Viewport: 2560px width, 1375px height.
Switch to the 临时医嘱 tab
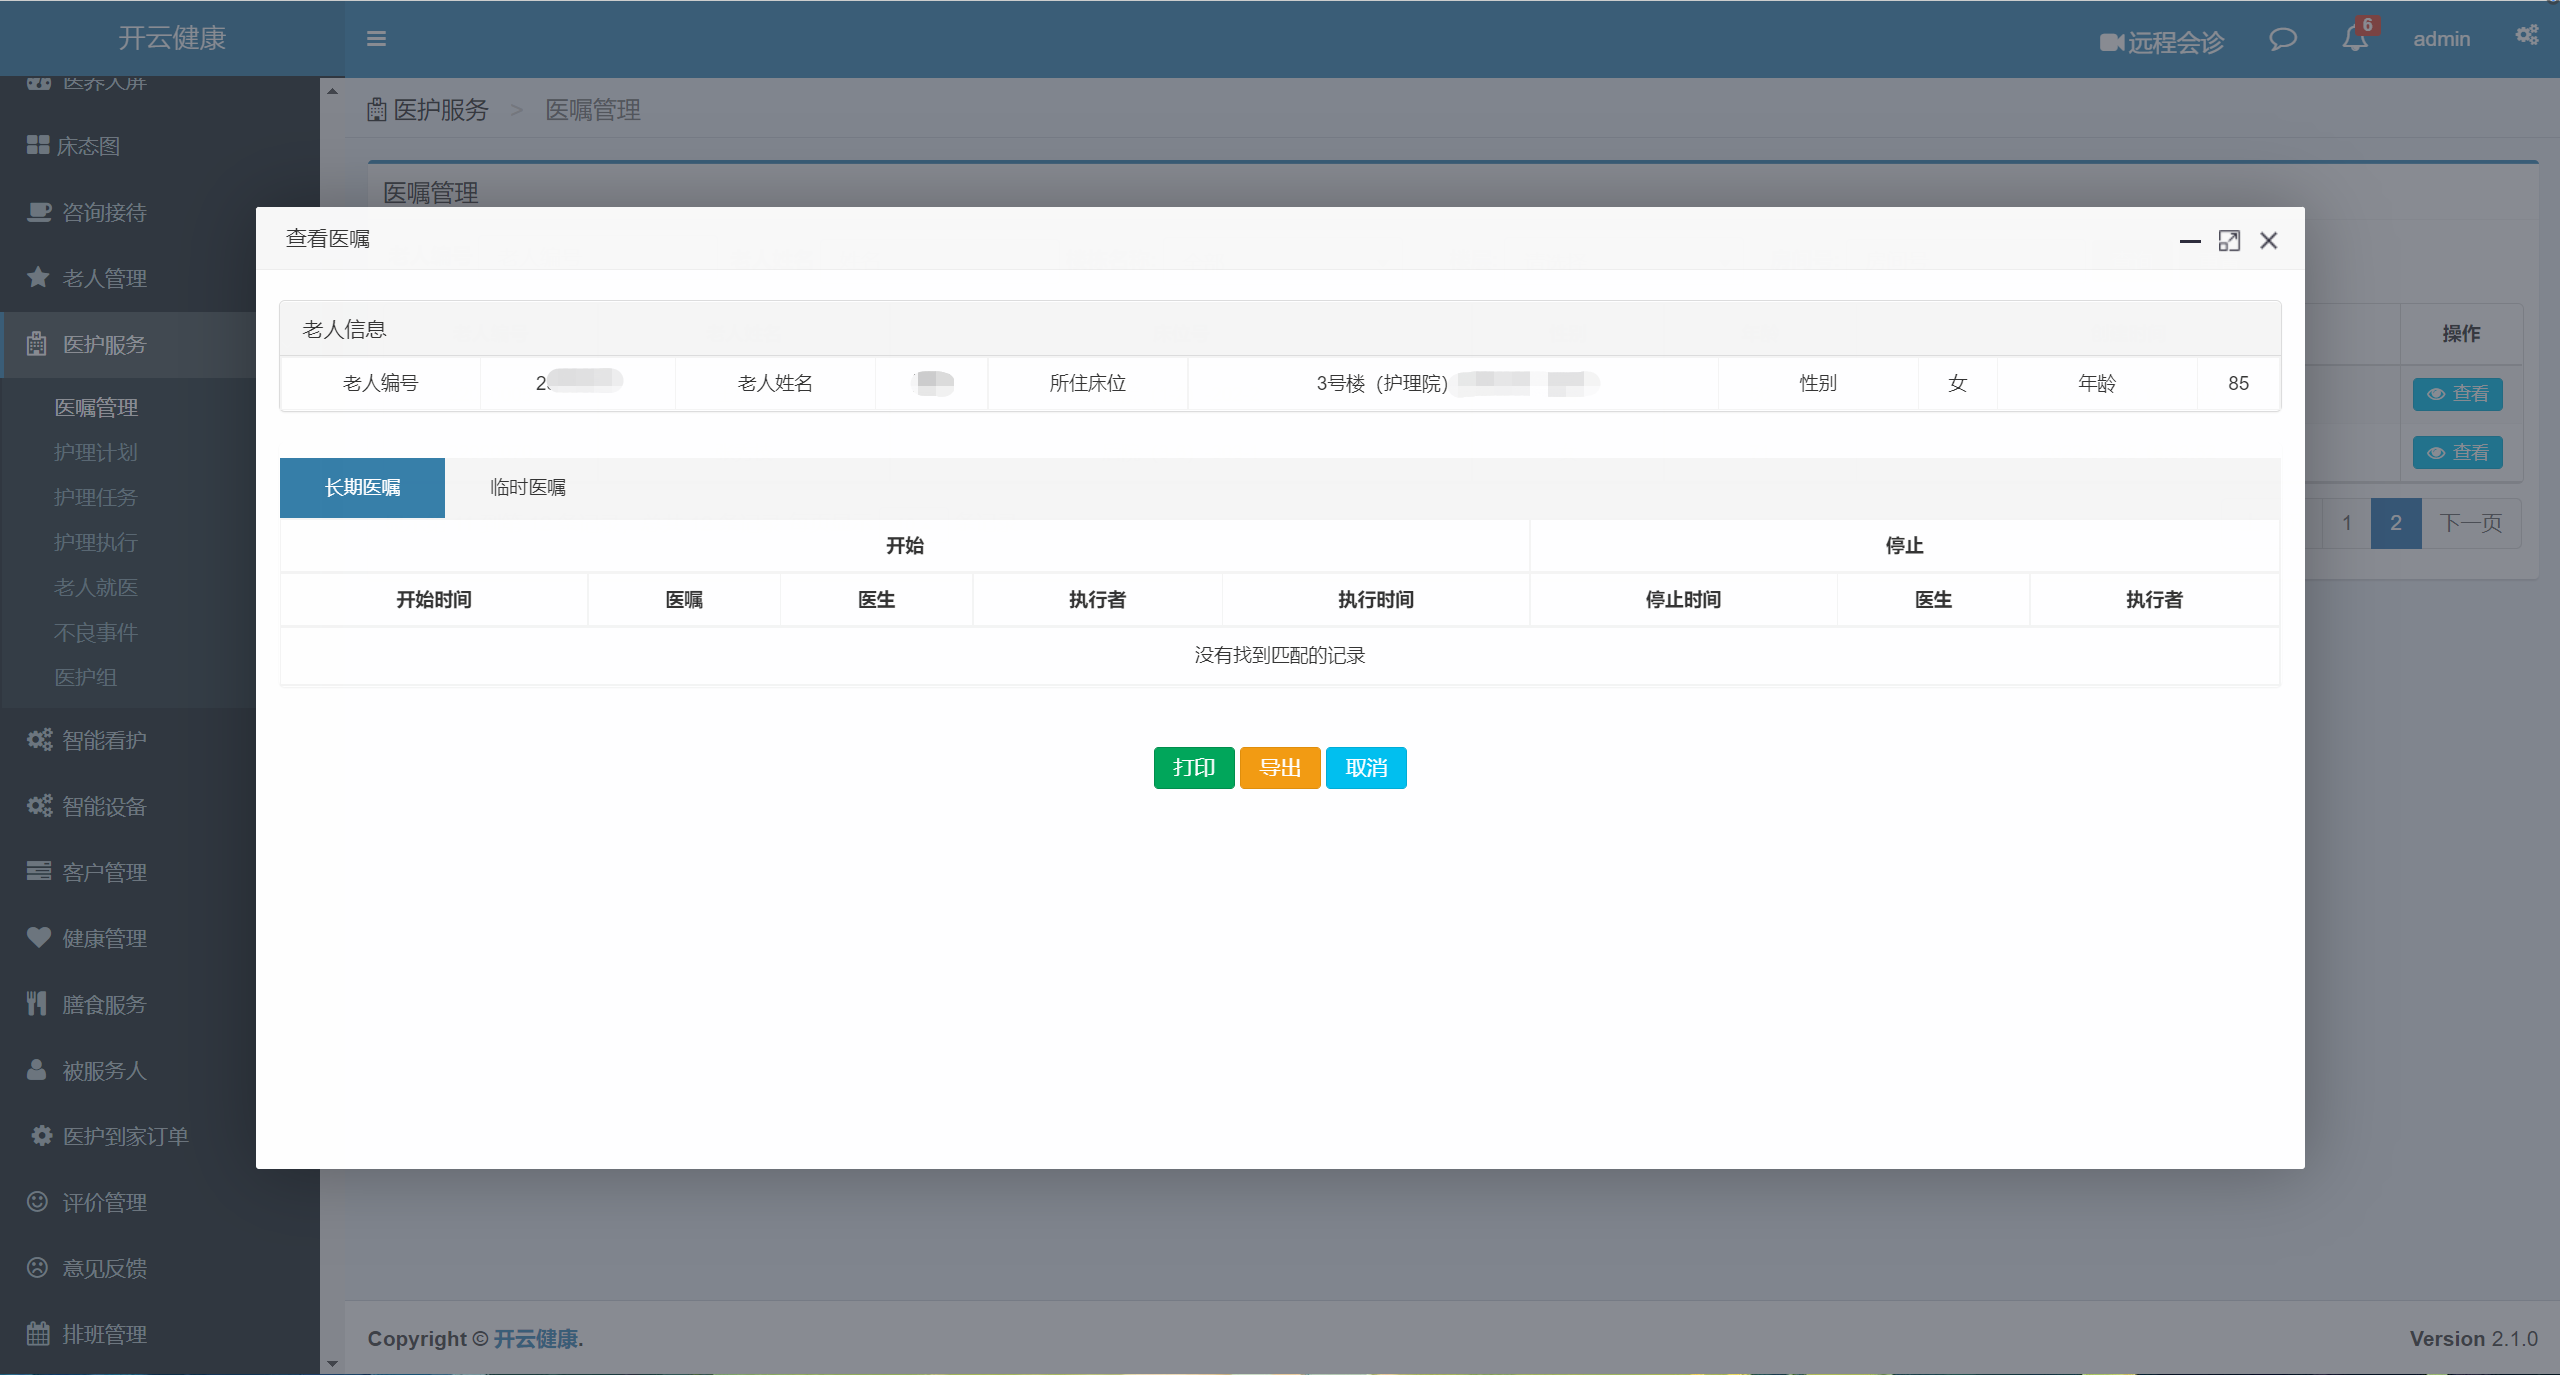(528, 488)
